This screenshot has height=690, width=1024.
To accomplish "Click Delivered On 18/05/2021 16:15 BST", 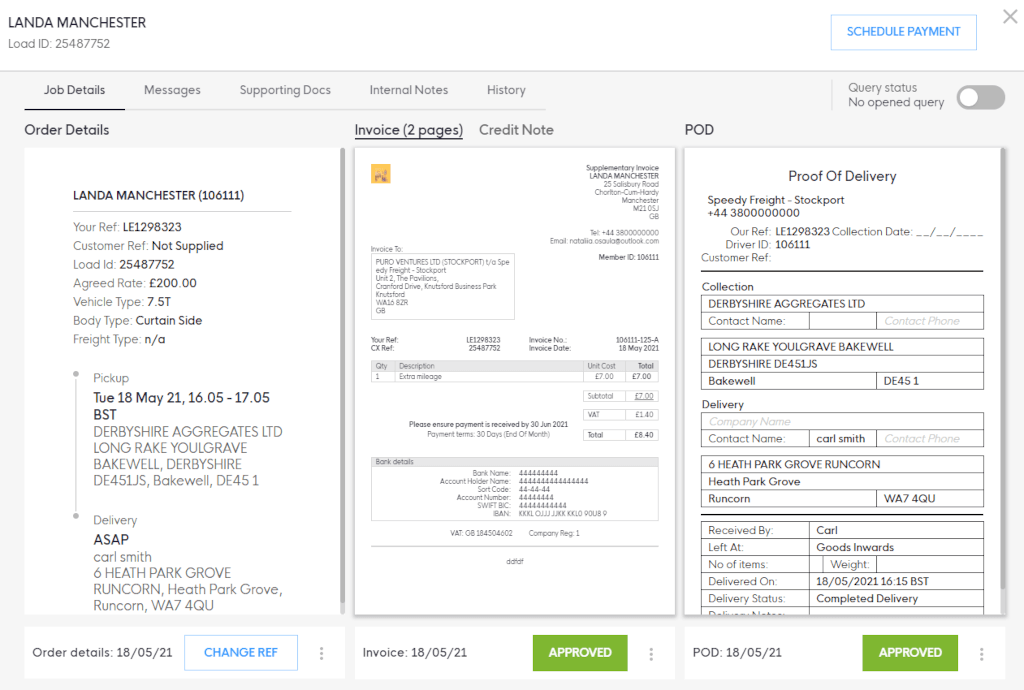I will click(872, 581).
